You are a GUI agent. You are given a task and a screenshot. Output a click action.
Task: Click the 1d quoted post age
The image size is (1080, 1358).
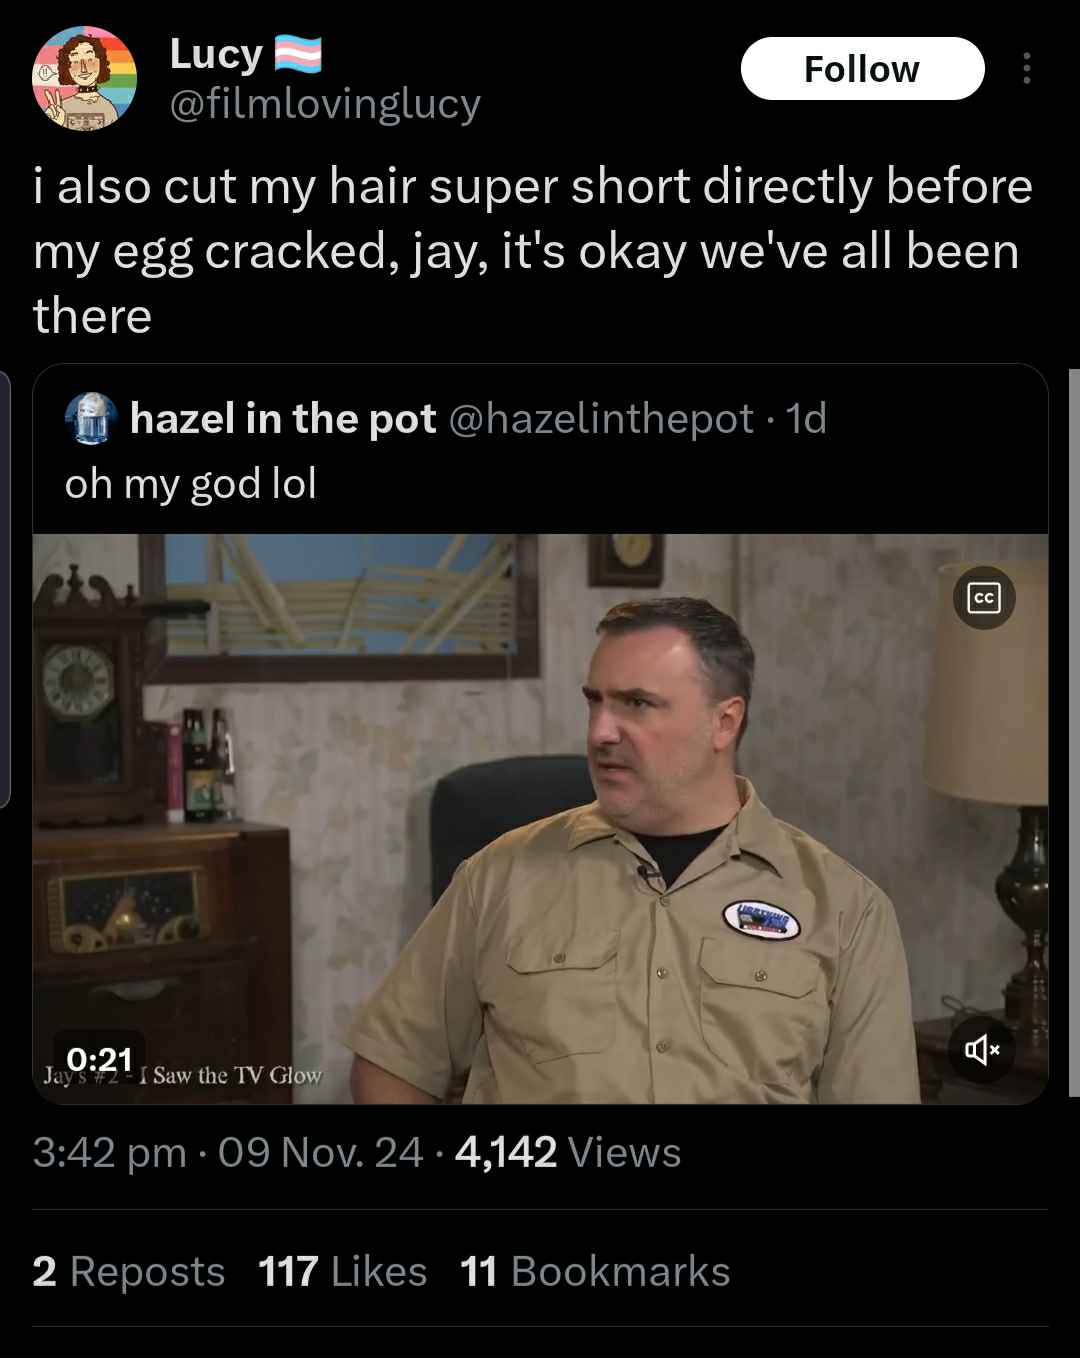point(806,419)
